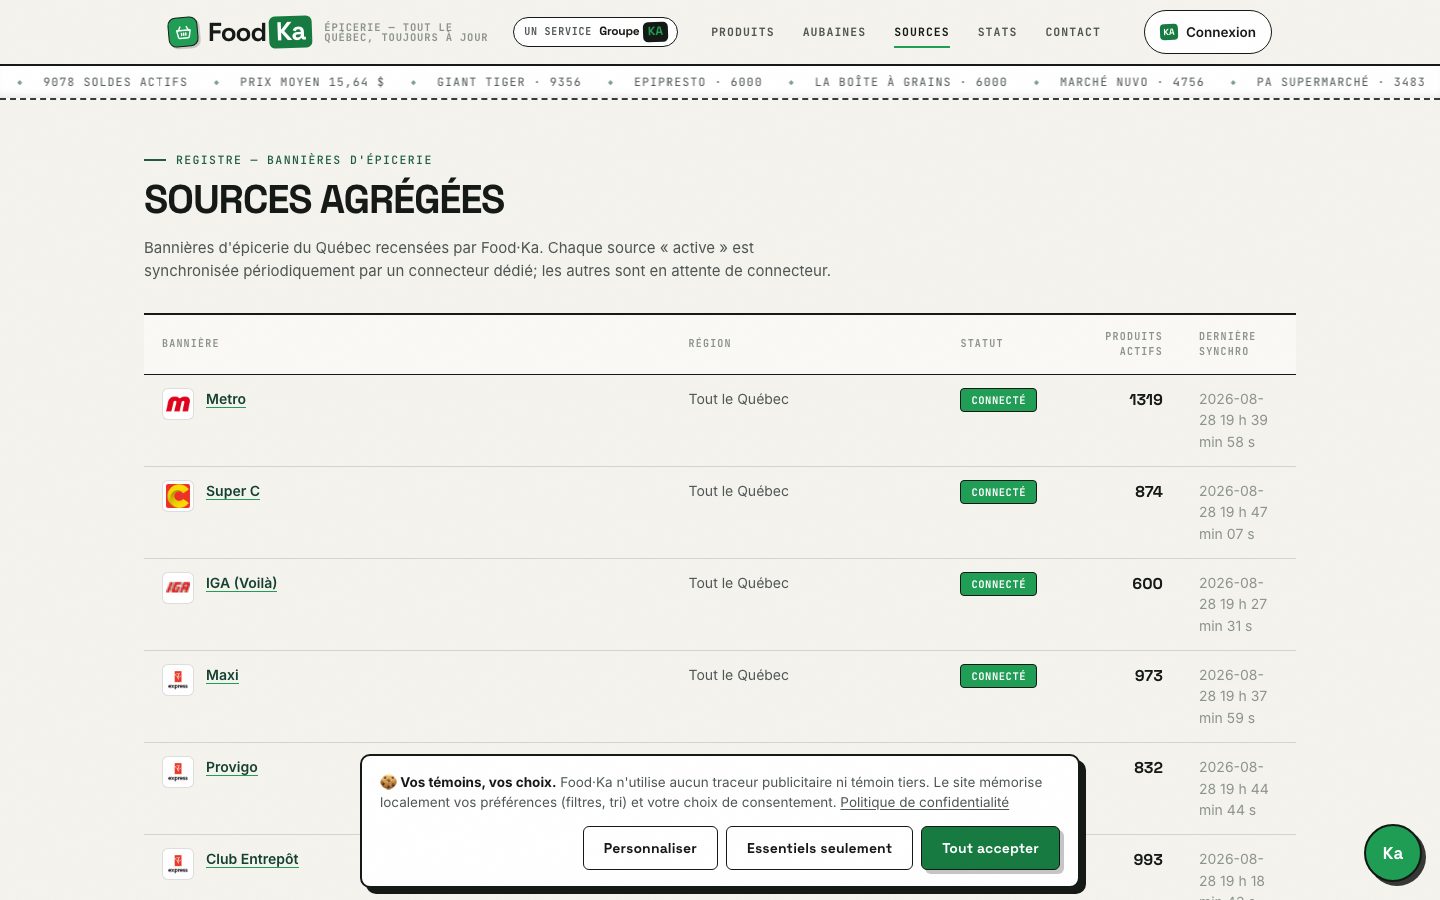Click the Club Entrepôt logo icon

[178, 864]
